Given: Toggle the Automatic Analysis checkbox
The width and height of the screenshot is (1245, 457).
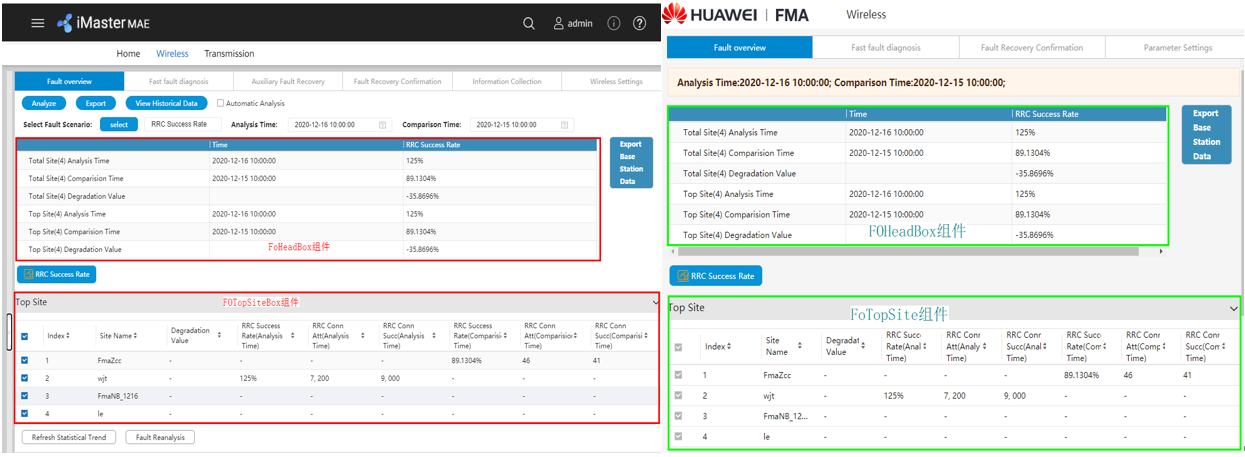Looking at the screenshot, I should (x=221, y=103).
